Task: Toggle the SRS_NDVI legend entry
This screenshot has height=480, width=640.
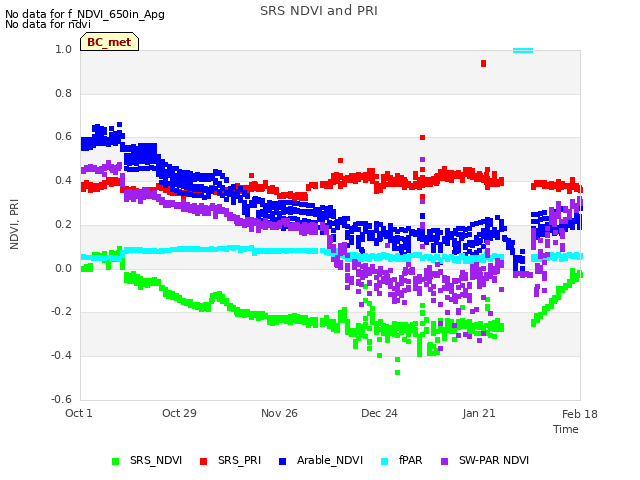Action: point(147,460)
